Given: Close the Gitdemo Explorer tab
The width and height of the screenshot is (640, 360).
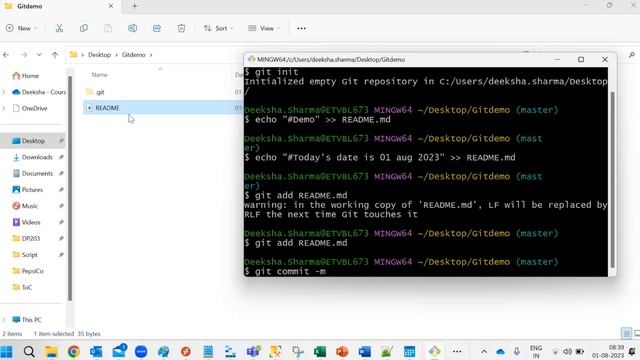Looking at the screenshot, I should pyautogui.click(x=111, y=6).
